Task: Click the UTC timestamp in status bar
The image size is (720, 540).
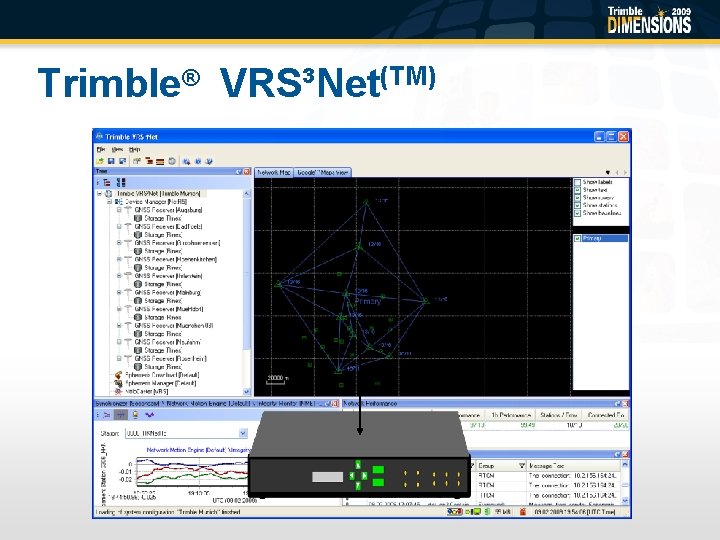Action: click(574, 512)
